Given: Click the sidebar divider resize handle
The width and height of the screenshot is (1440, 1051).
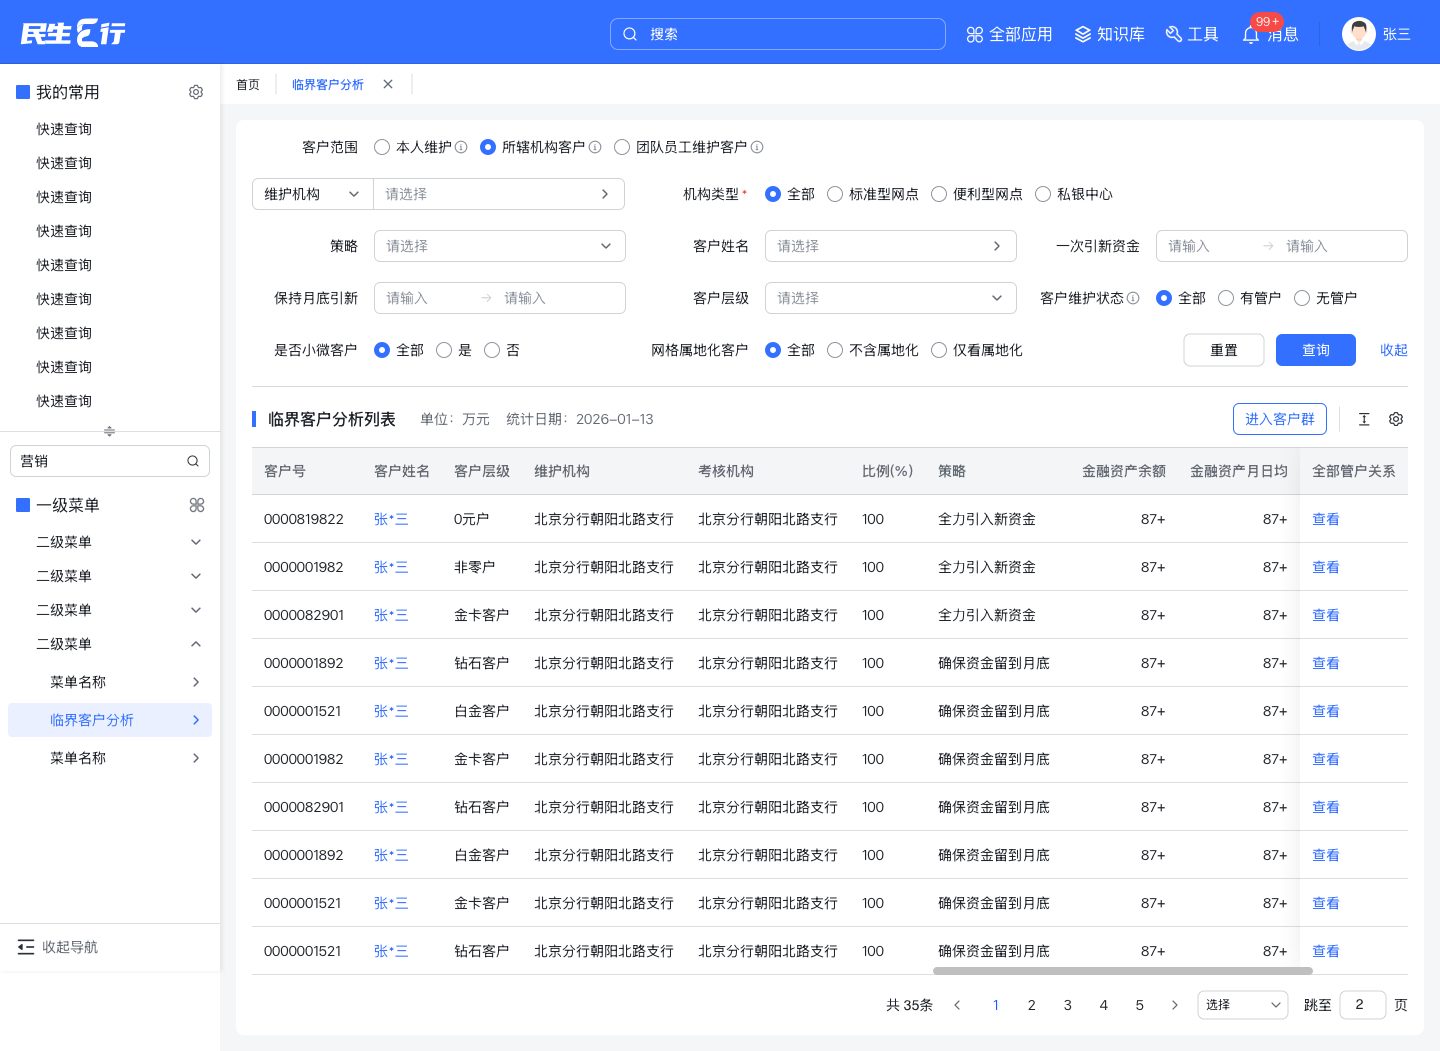Looking at the screenshot, I should [x=110, y=431].
